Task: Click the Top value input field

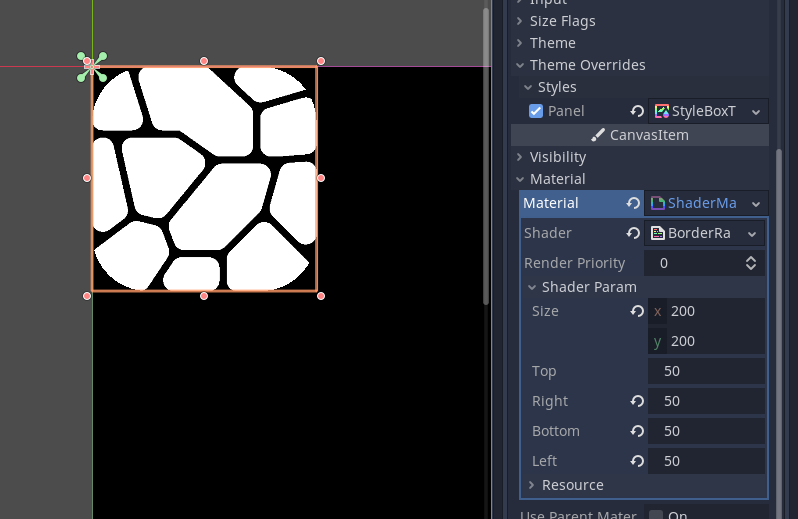Action: (706, 371)
